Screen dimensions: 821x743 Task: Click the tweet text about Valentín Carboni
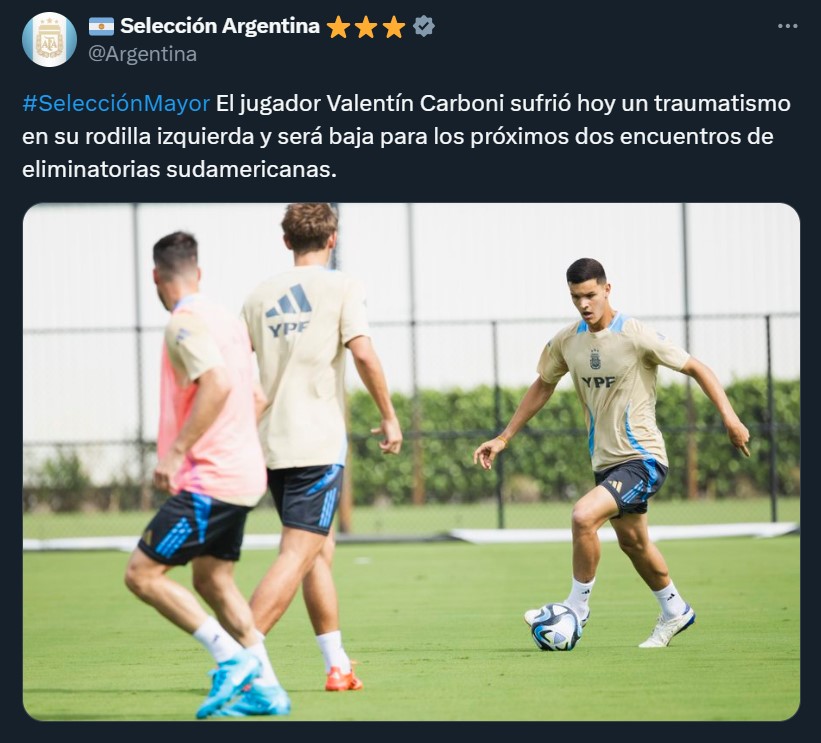pos(406,136)
